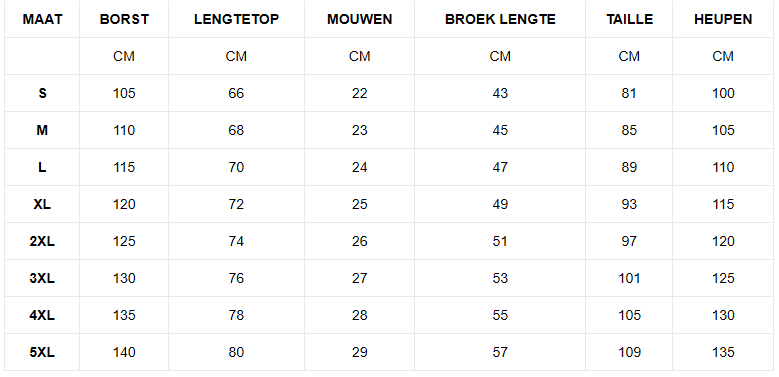Select the size S row label
Viewport: 779px width, 377px height.
tap(42, 93)
